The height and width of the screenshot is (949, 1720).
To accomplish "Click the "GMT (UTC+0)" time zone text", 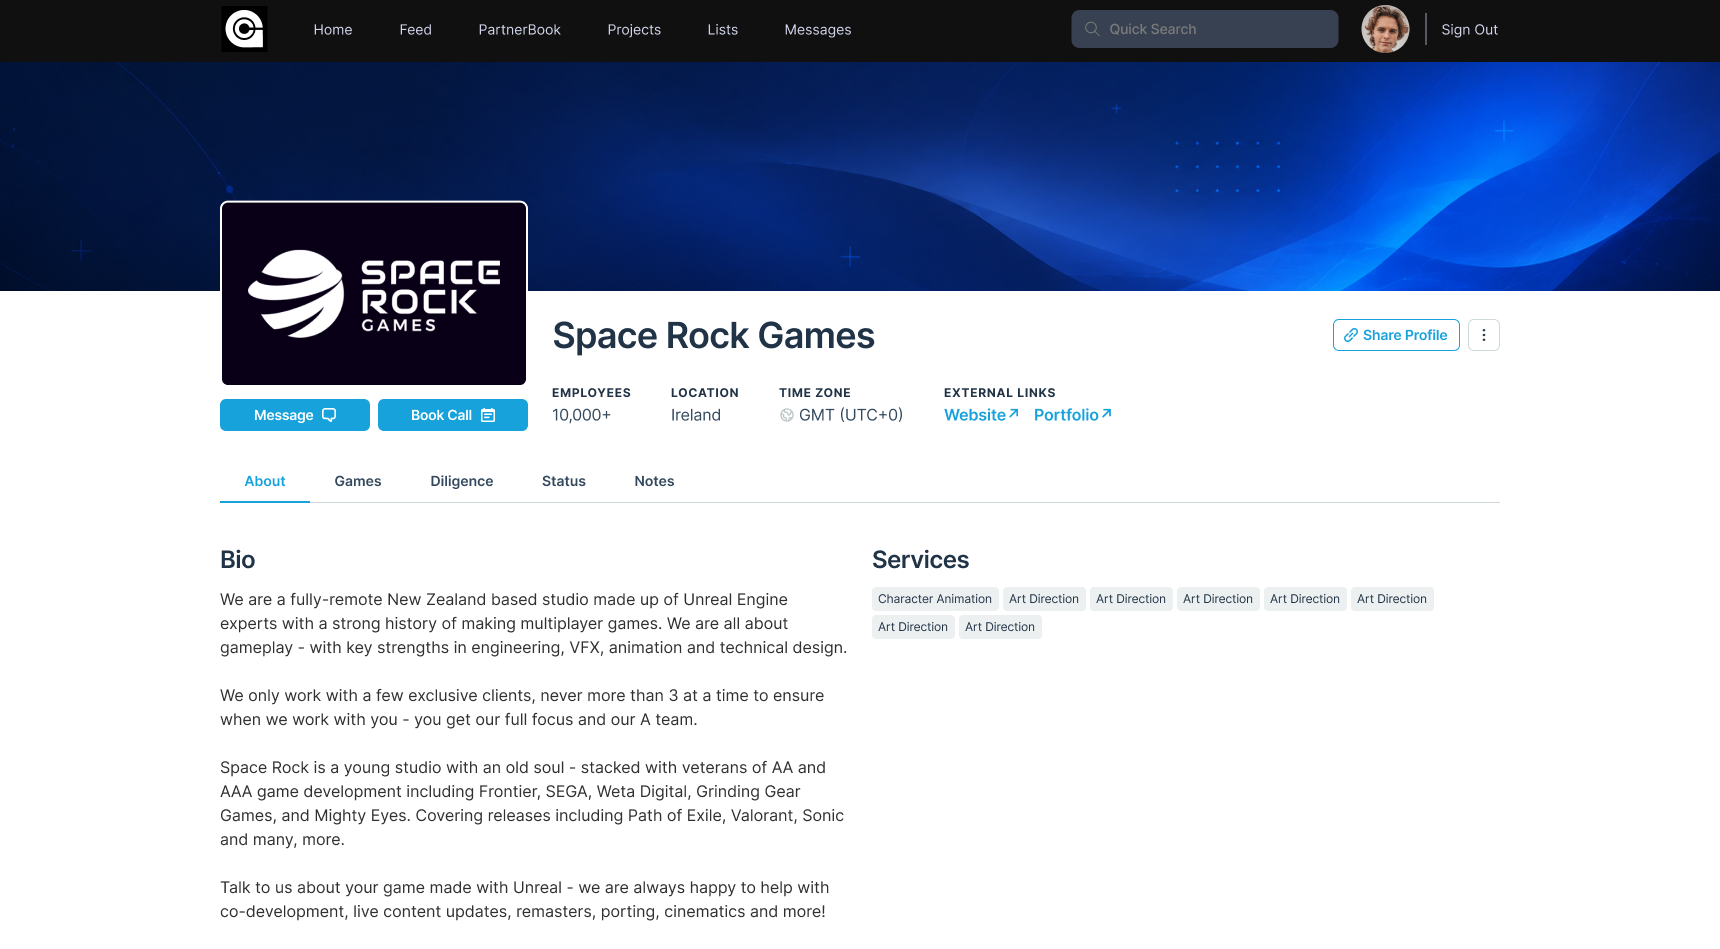I will (851, 415).
